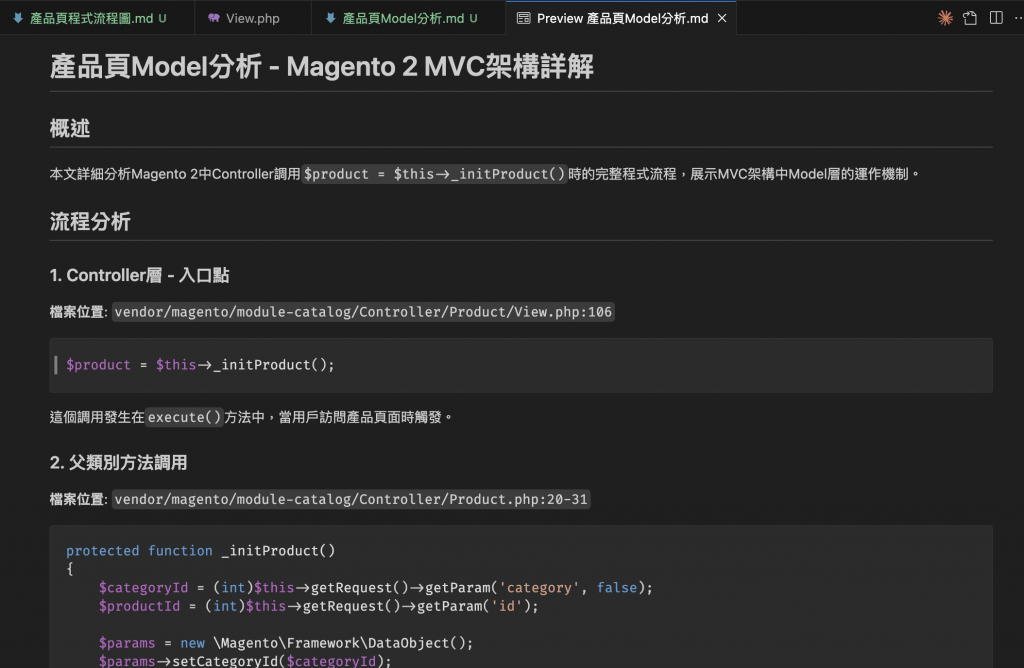The width and height of the screenshot is (1024, 668).
Task: Click the preview icon on the Preview tab
Action: coord(524,18)
